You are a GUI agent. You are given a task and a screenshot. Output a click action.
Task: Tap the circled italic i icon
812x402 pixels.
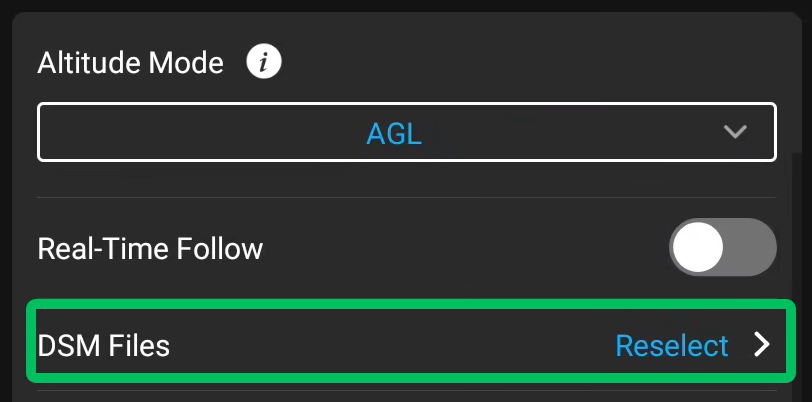pyautogui.click(x=264, y=62)
